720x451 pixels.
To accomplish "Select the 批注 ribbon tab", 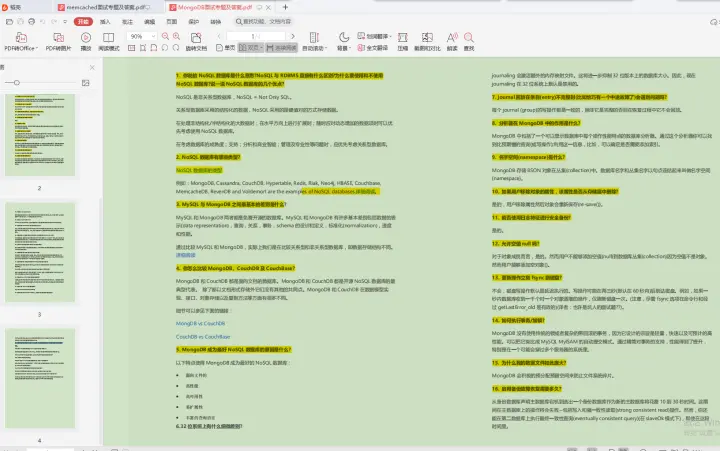I will pyautogui.click(x=127, y=22).
